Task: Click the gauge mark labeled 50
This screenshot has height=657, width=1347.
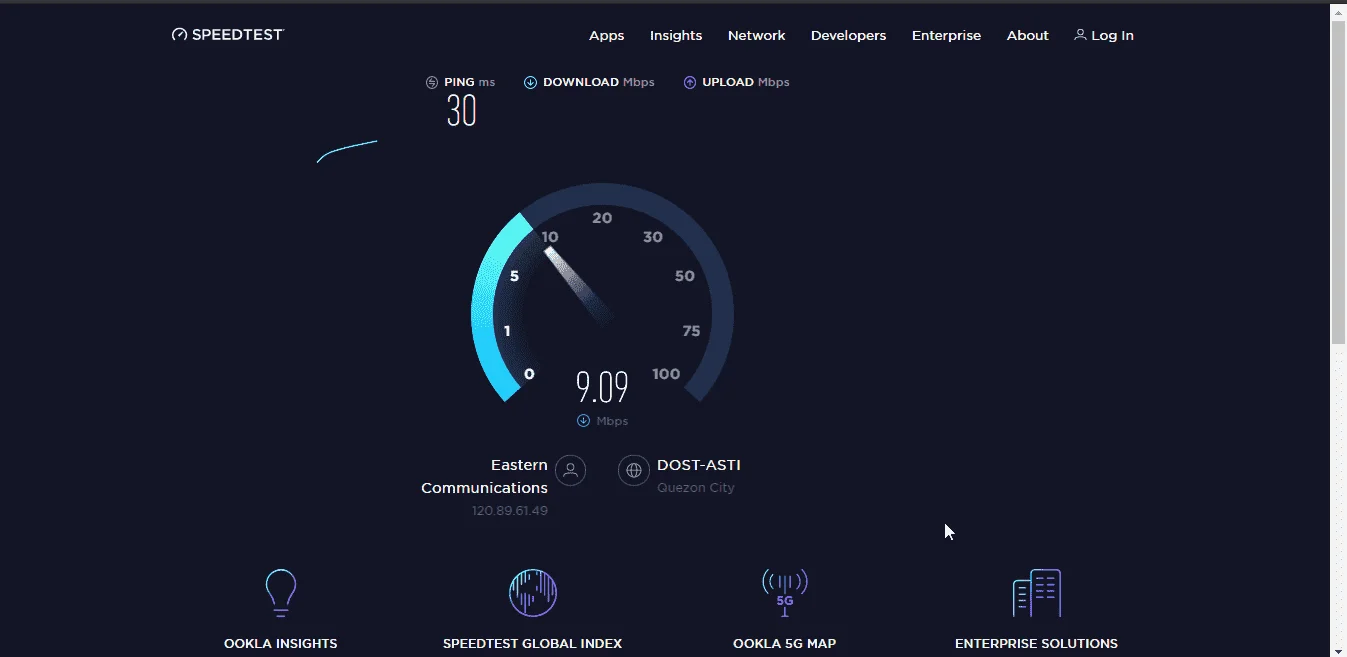Action: [684, 276]
